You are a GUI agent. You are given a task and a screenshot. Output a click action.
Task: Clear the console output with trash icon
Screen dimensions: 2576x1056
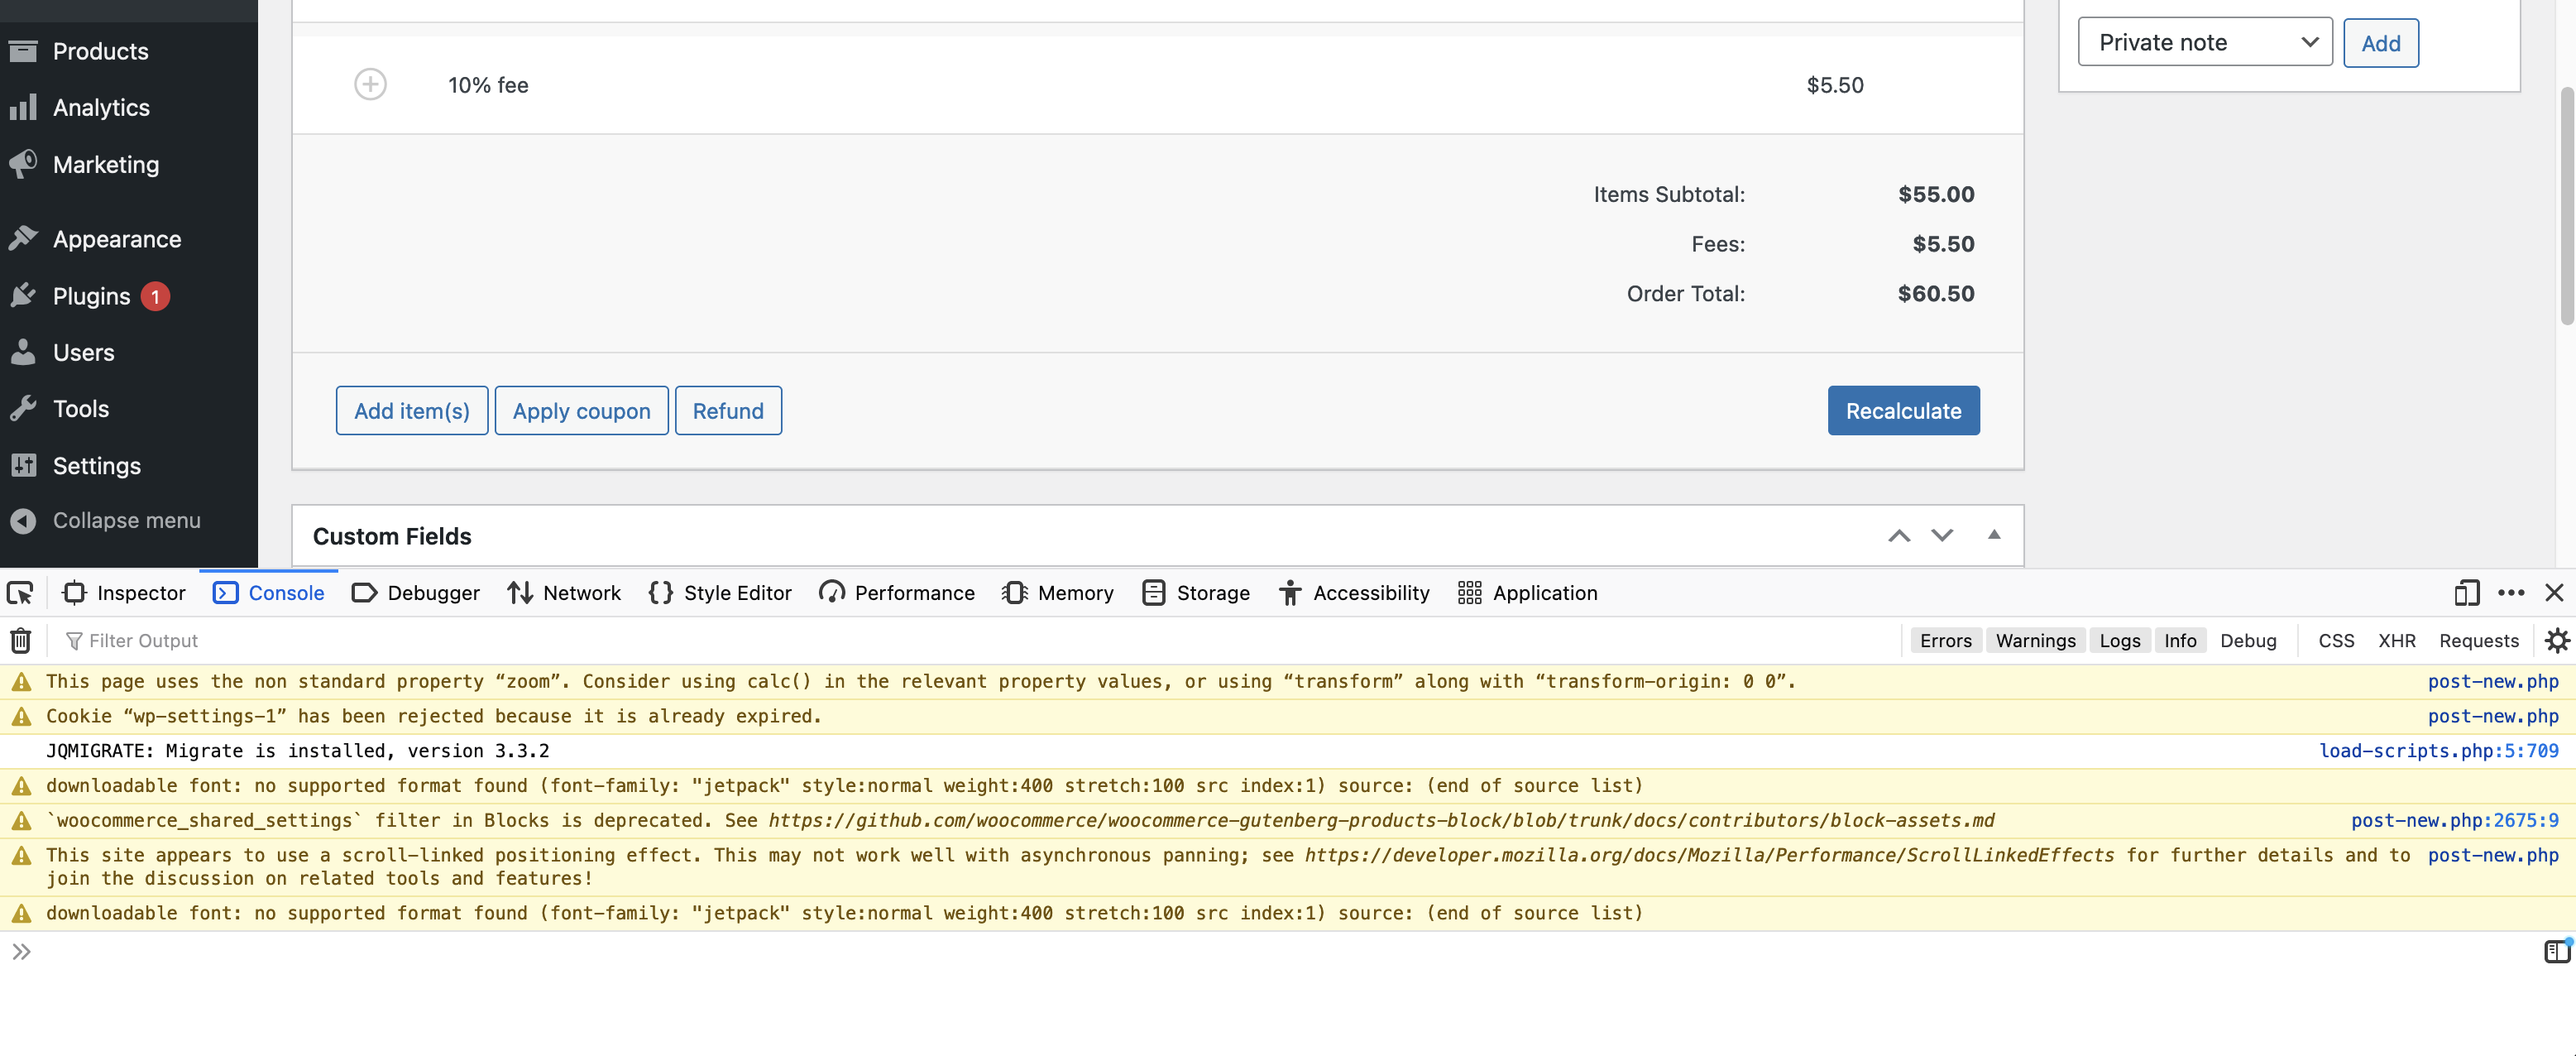[20, 640]
